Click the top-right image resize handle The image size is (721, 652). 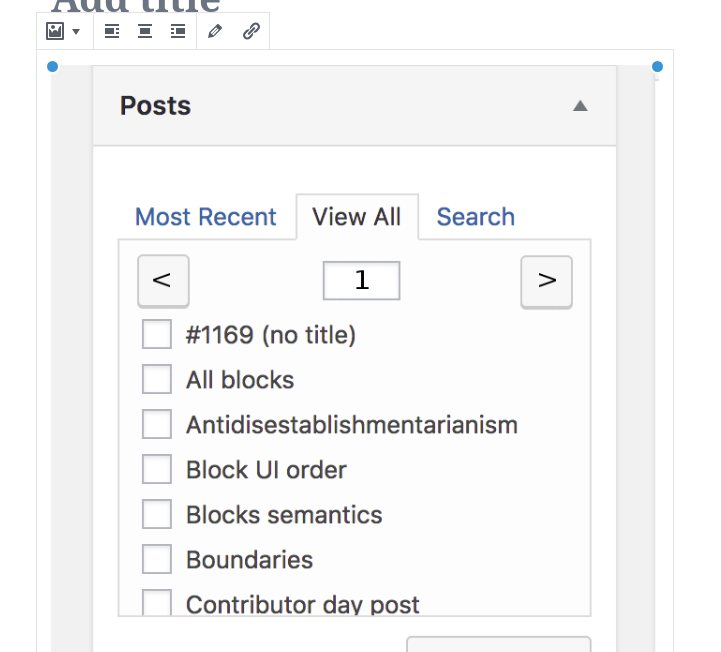coord(657,67)
